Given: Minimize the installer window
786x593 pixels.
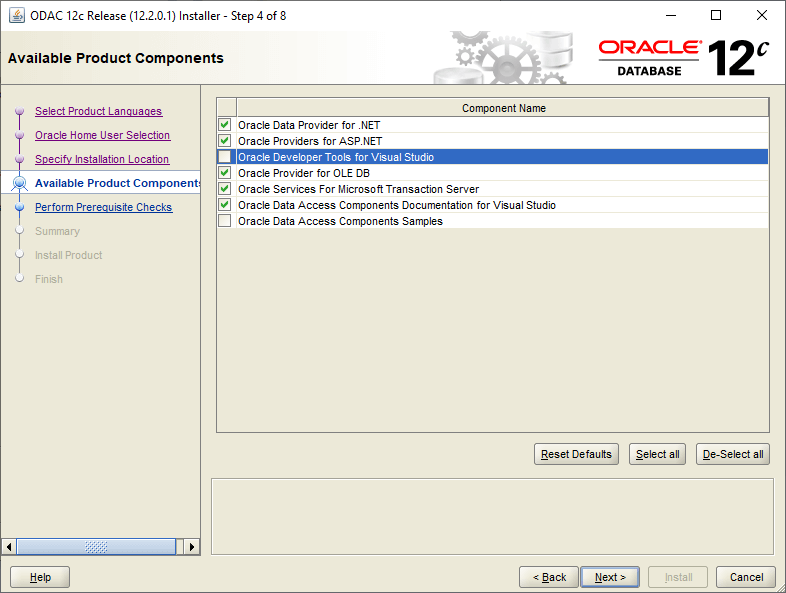Looking at the screenshot, I should click(671, 16).
